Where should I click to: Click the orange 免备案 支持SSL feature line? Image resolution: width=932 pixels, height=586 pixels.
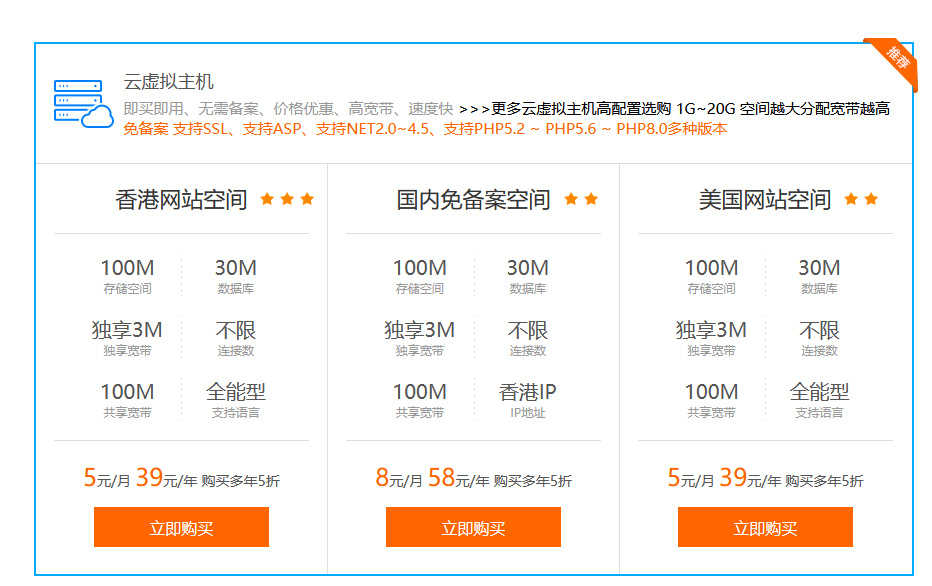point(425,129)
